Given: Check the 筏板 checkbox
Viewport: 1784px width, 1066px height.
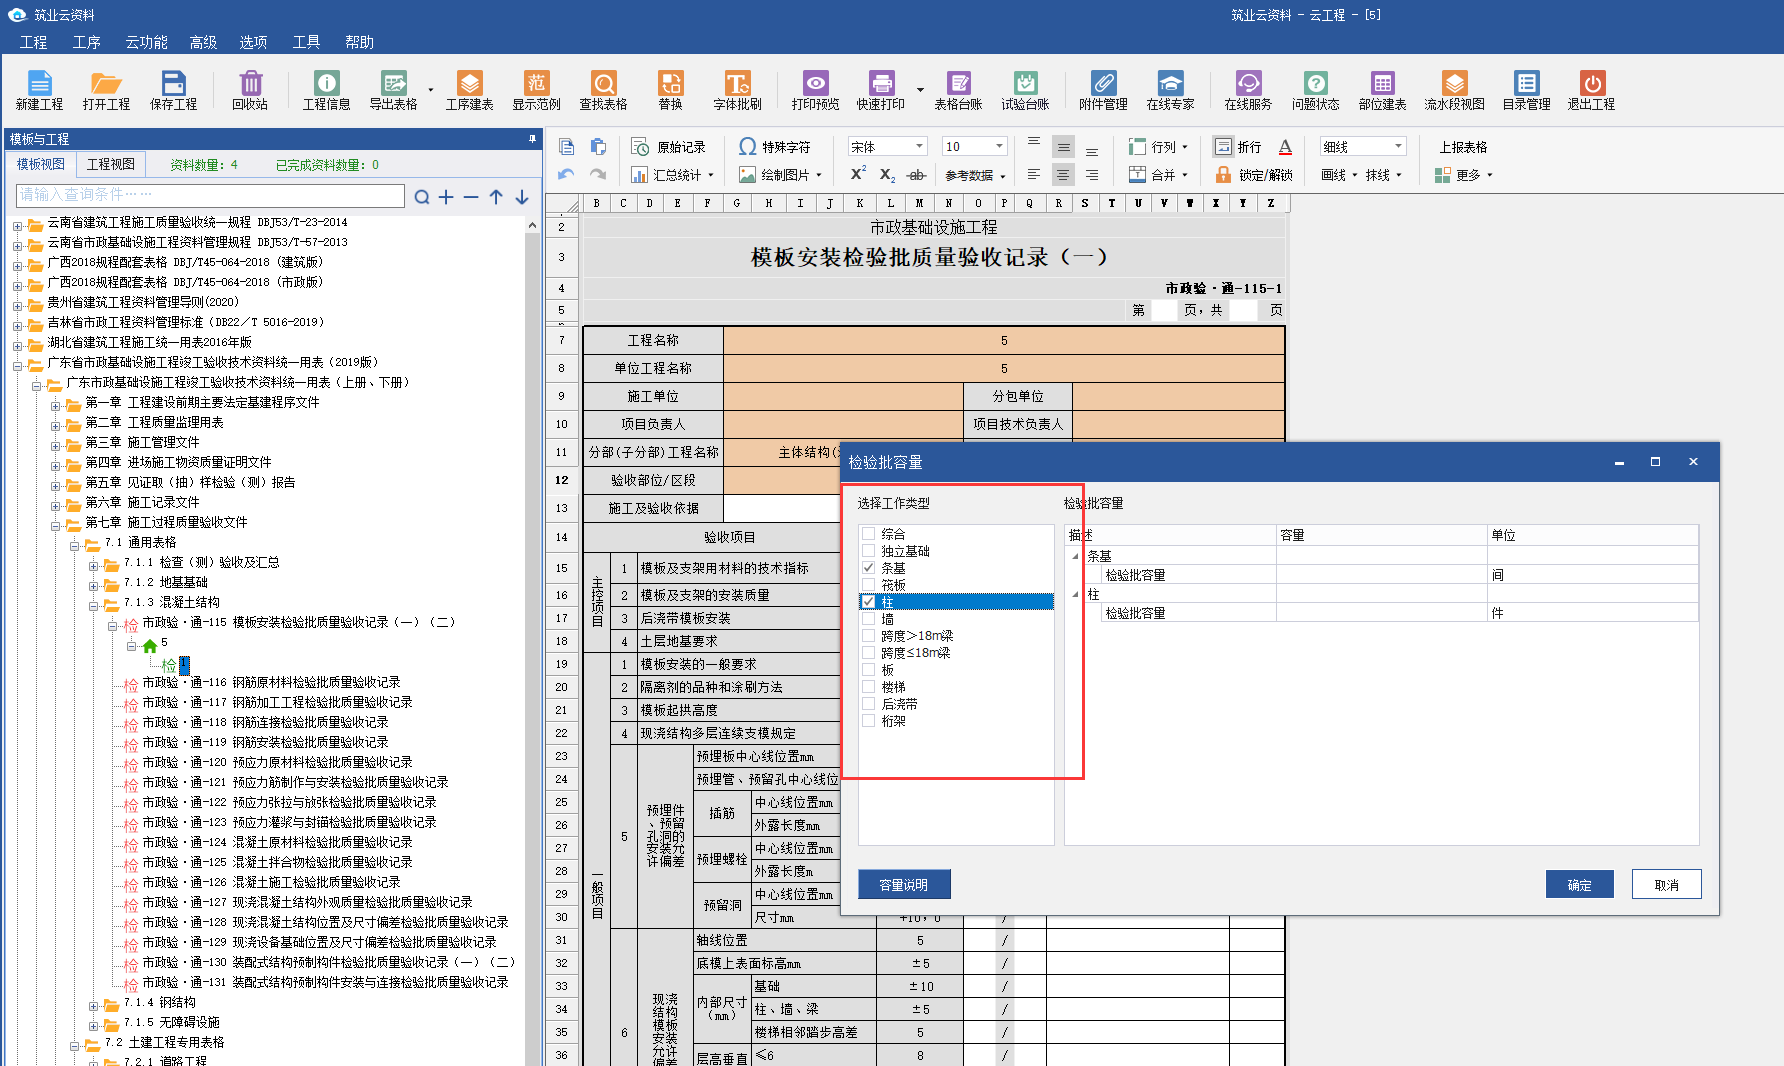Looking at the screenshot, I should coord(869,585).
